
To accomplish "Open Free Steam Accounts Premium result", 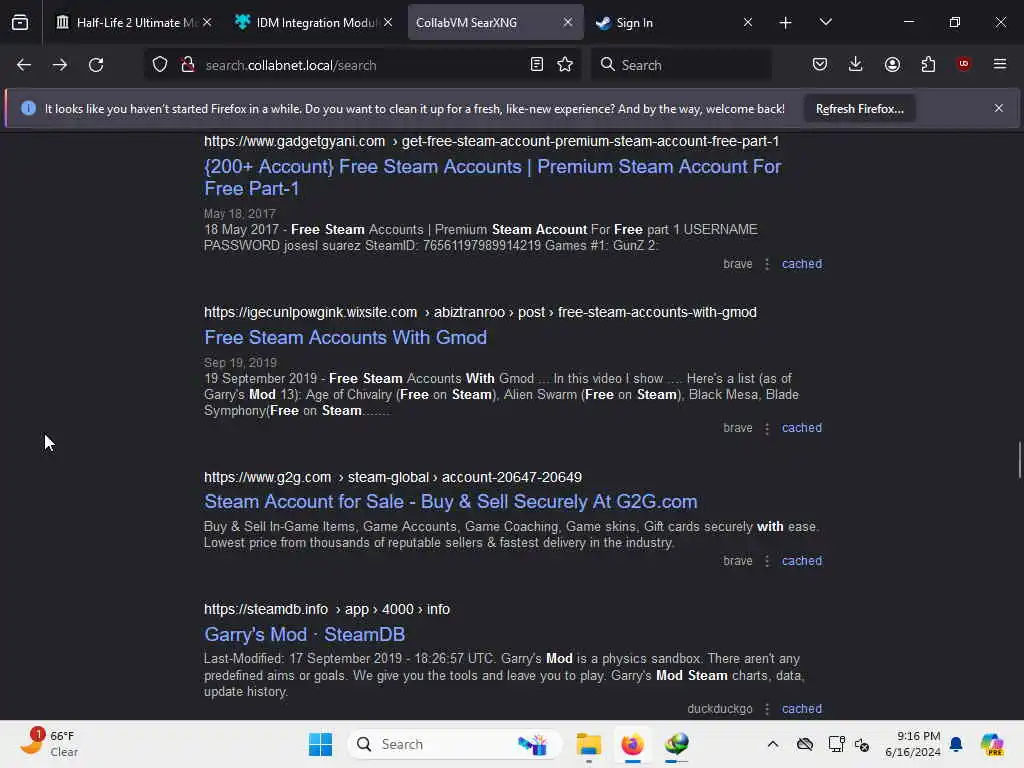I will pos(492,178).
